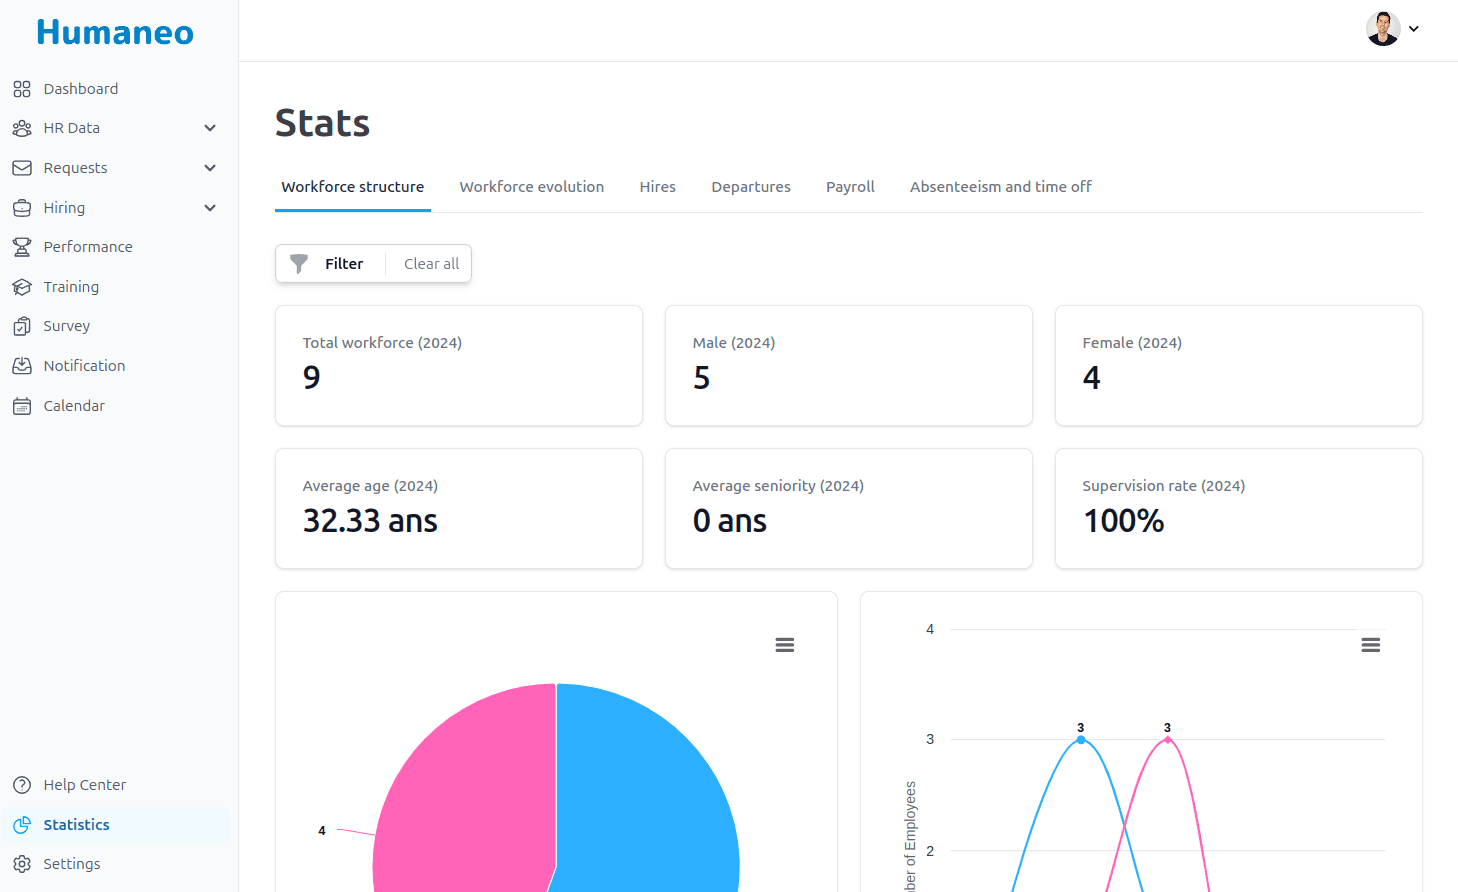Open Absenteeism and time off tab
This screenshot has height=892, width=1458.
click(x=1001, y=187)
